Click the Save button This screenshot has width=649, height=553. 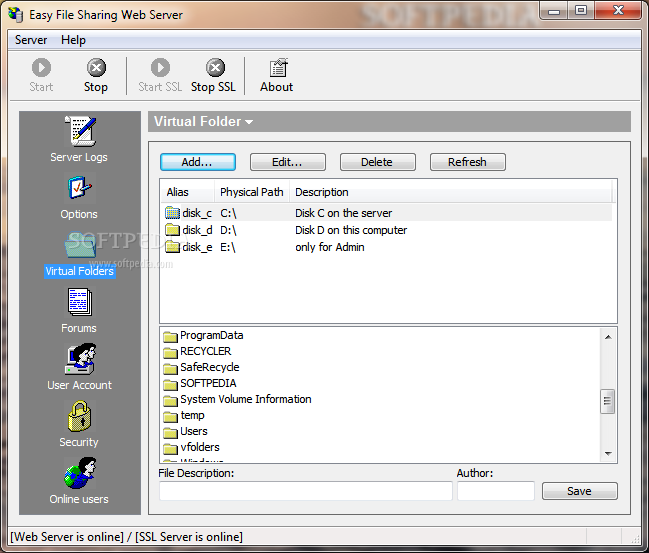point(579,491)
